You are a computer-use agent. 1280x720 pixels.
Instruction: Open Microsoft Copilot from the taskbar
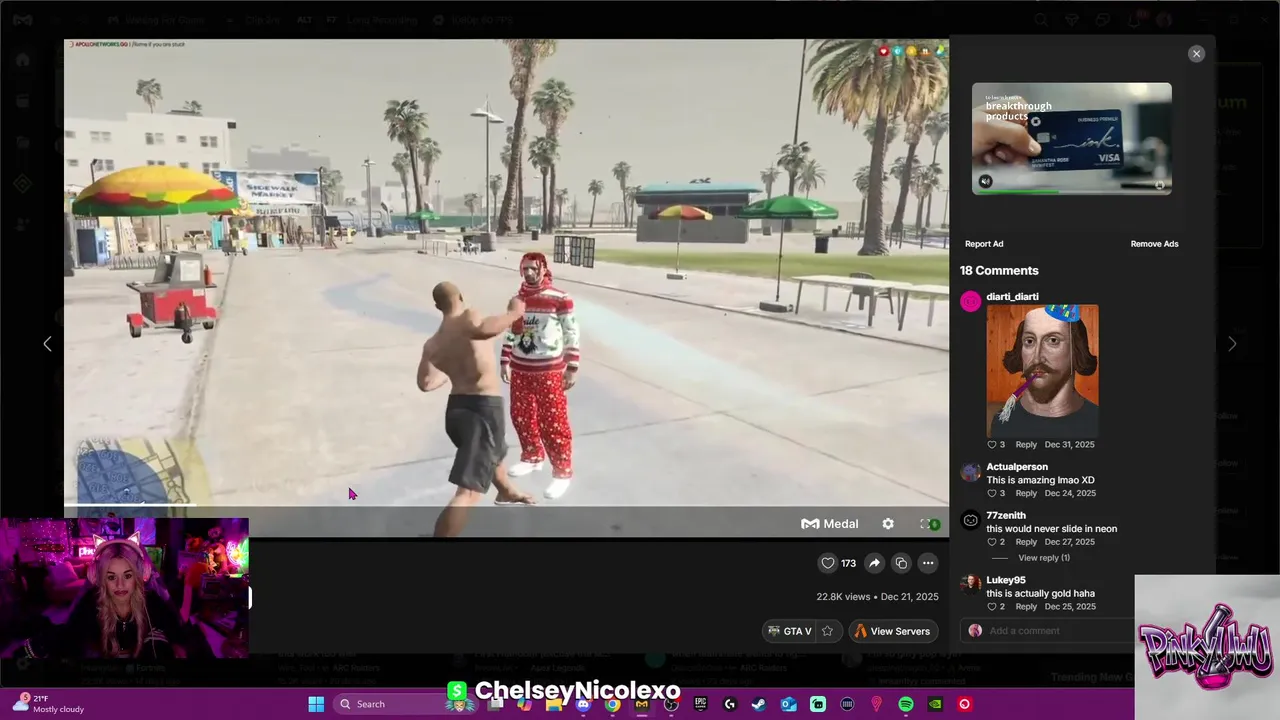click(524, 704)
